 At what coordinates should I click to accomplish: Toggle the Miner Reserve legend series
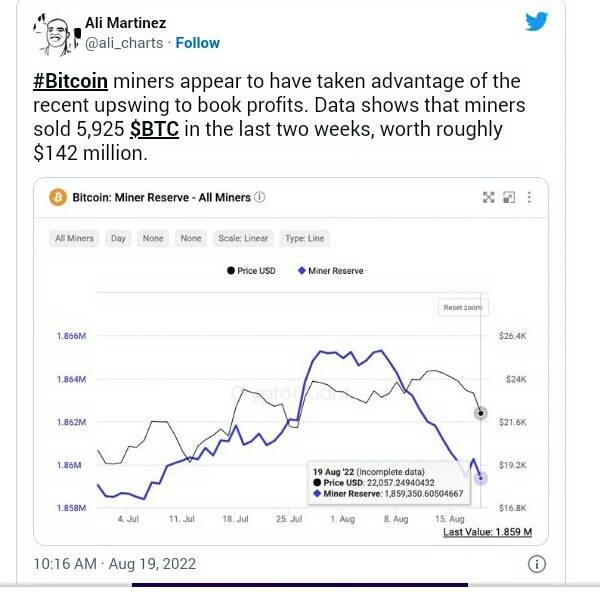[331, 271]
